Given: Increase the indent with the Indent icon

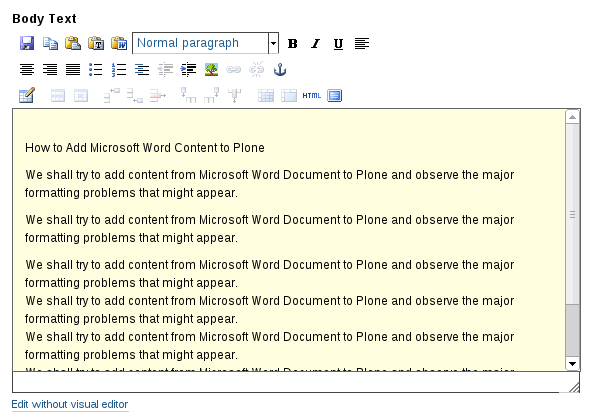Looking at the screenshot, I should 188,69.
